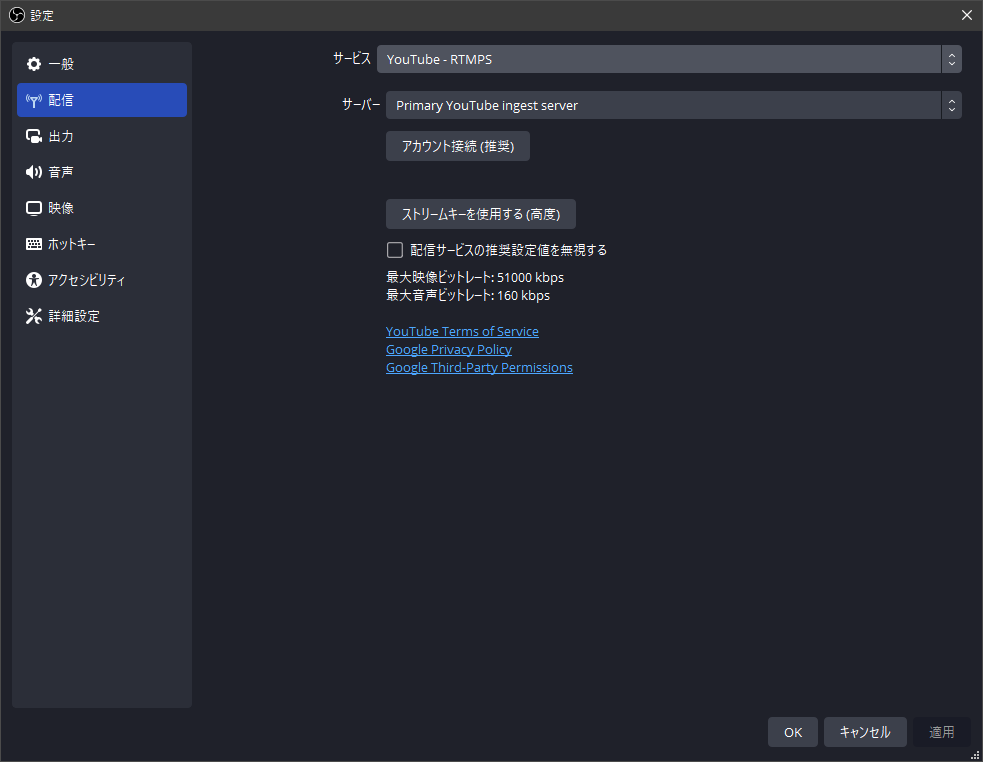Click the gear icon beside 一般
Screen dimensions: 983x762
(34, 64)
